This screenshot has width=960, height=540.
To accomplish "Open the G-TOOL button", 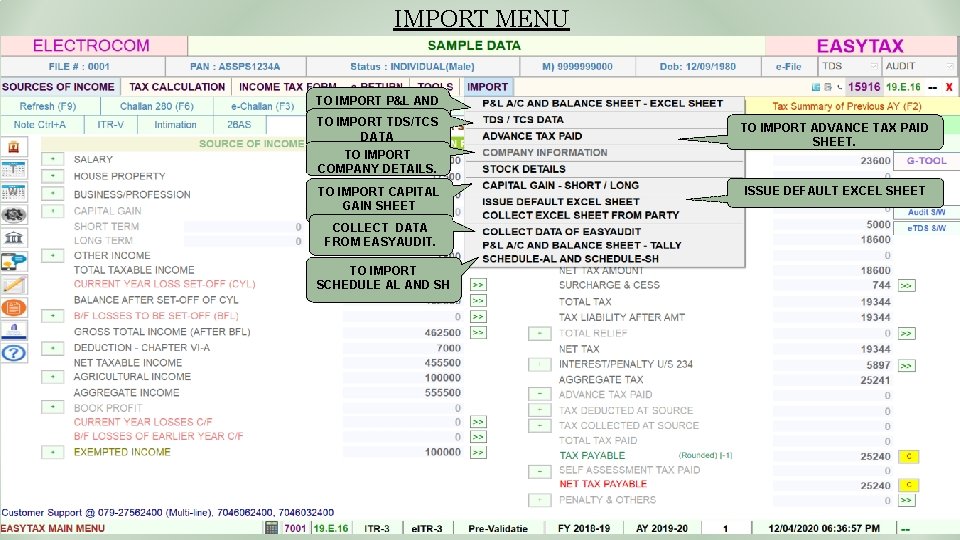I will coord(926,160).
